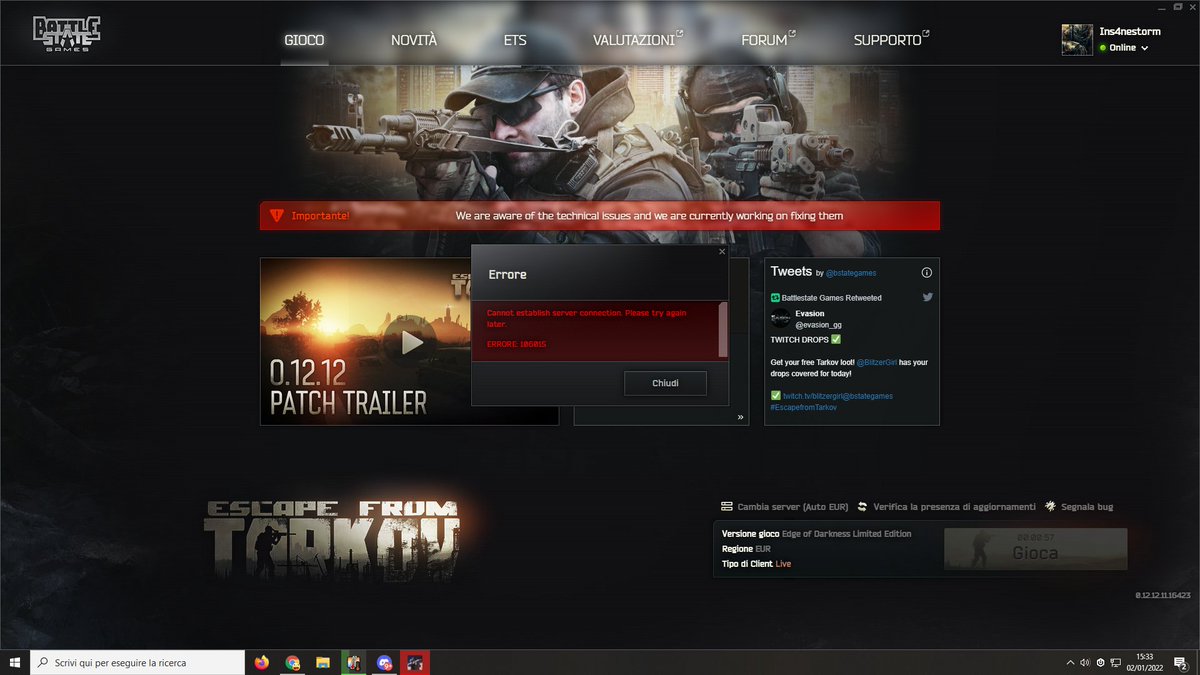Screen dimensions: 1200x675
Task: Open Firefox from the taskbar
Action: pyautogui.click(x=262, y=662)
